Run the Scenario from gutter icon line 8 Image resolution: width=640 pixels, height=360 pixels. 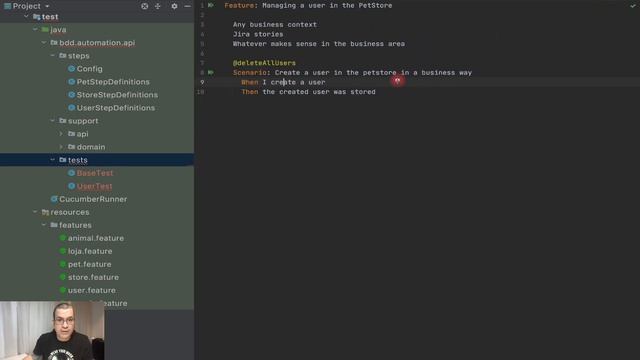[211, 72]
